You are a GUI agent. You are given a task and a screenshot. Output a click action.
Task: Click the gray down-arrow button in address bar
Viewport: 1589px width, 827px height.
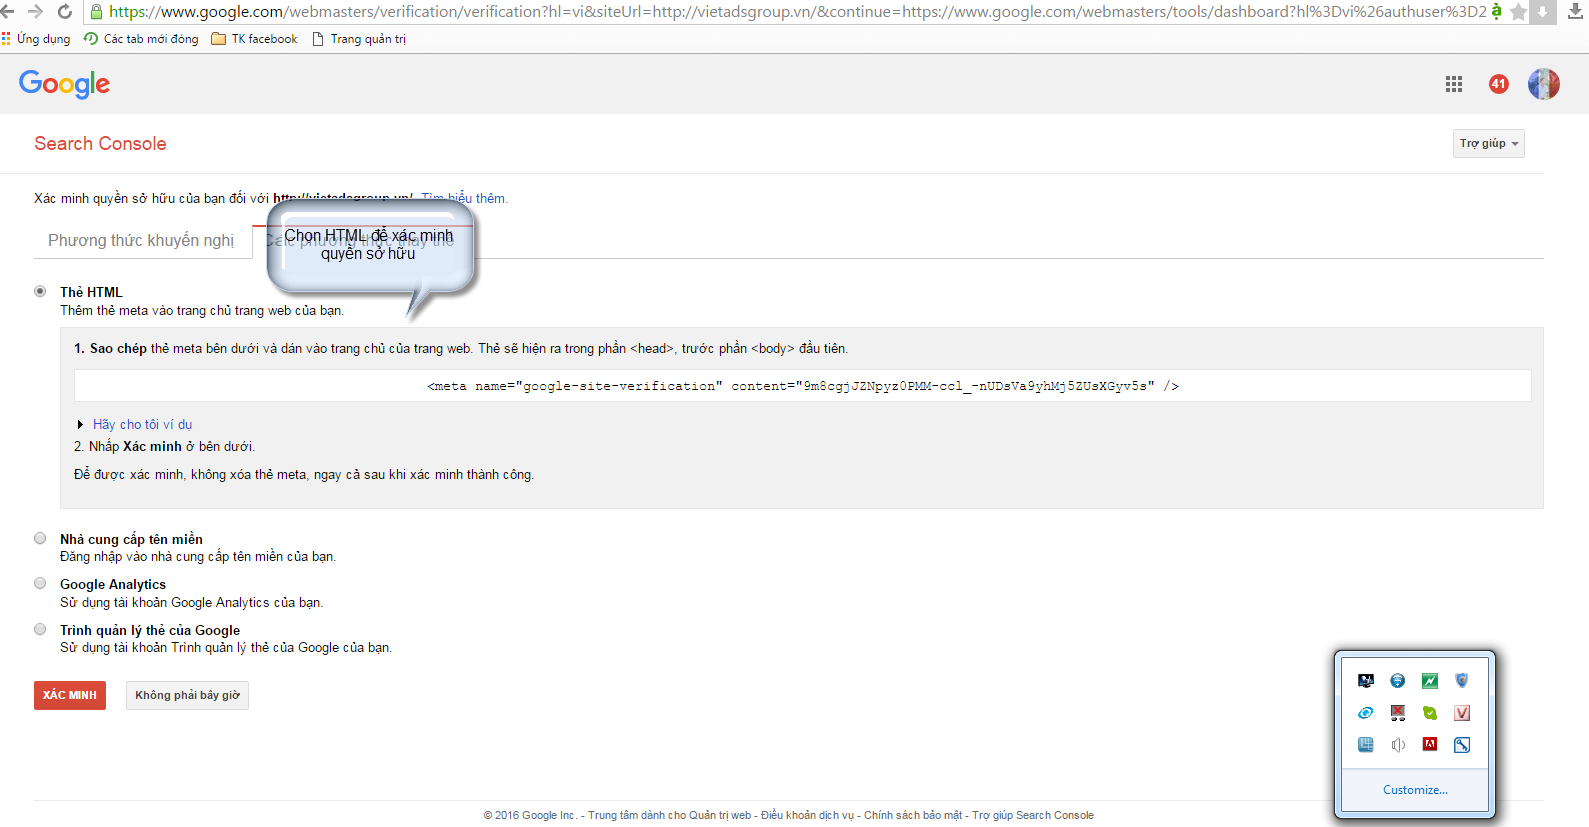tap(1543, 12)
